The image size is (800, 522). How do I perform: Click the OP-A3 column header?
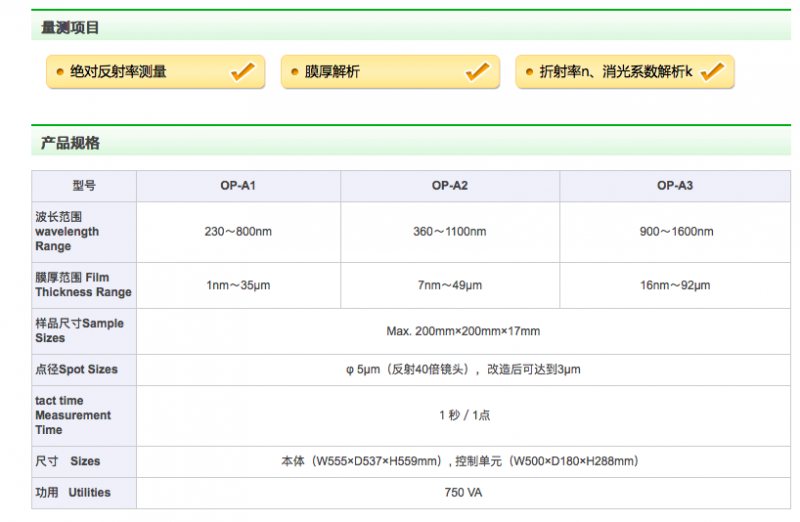point(675,186)
